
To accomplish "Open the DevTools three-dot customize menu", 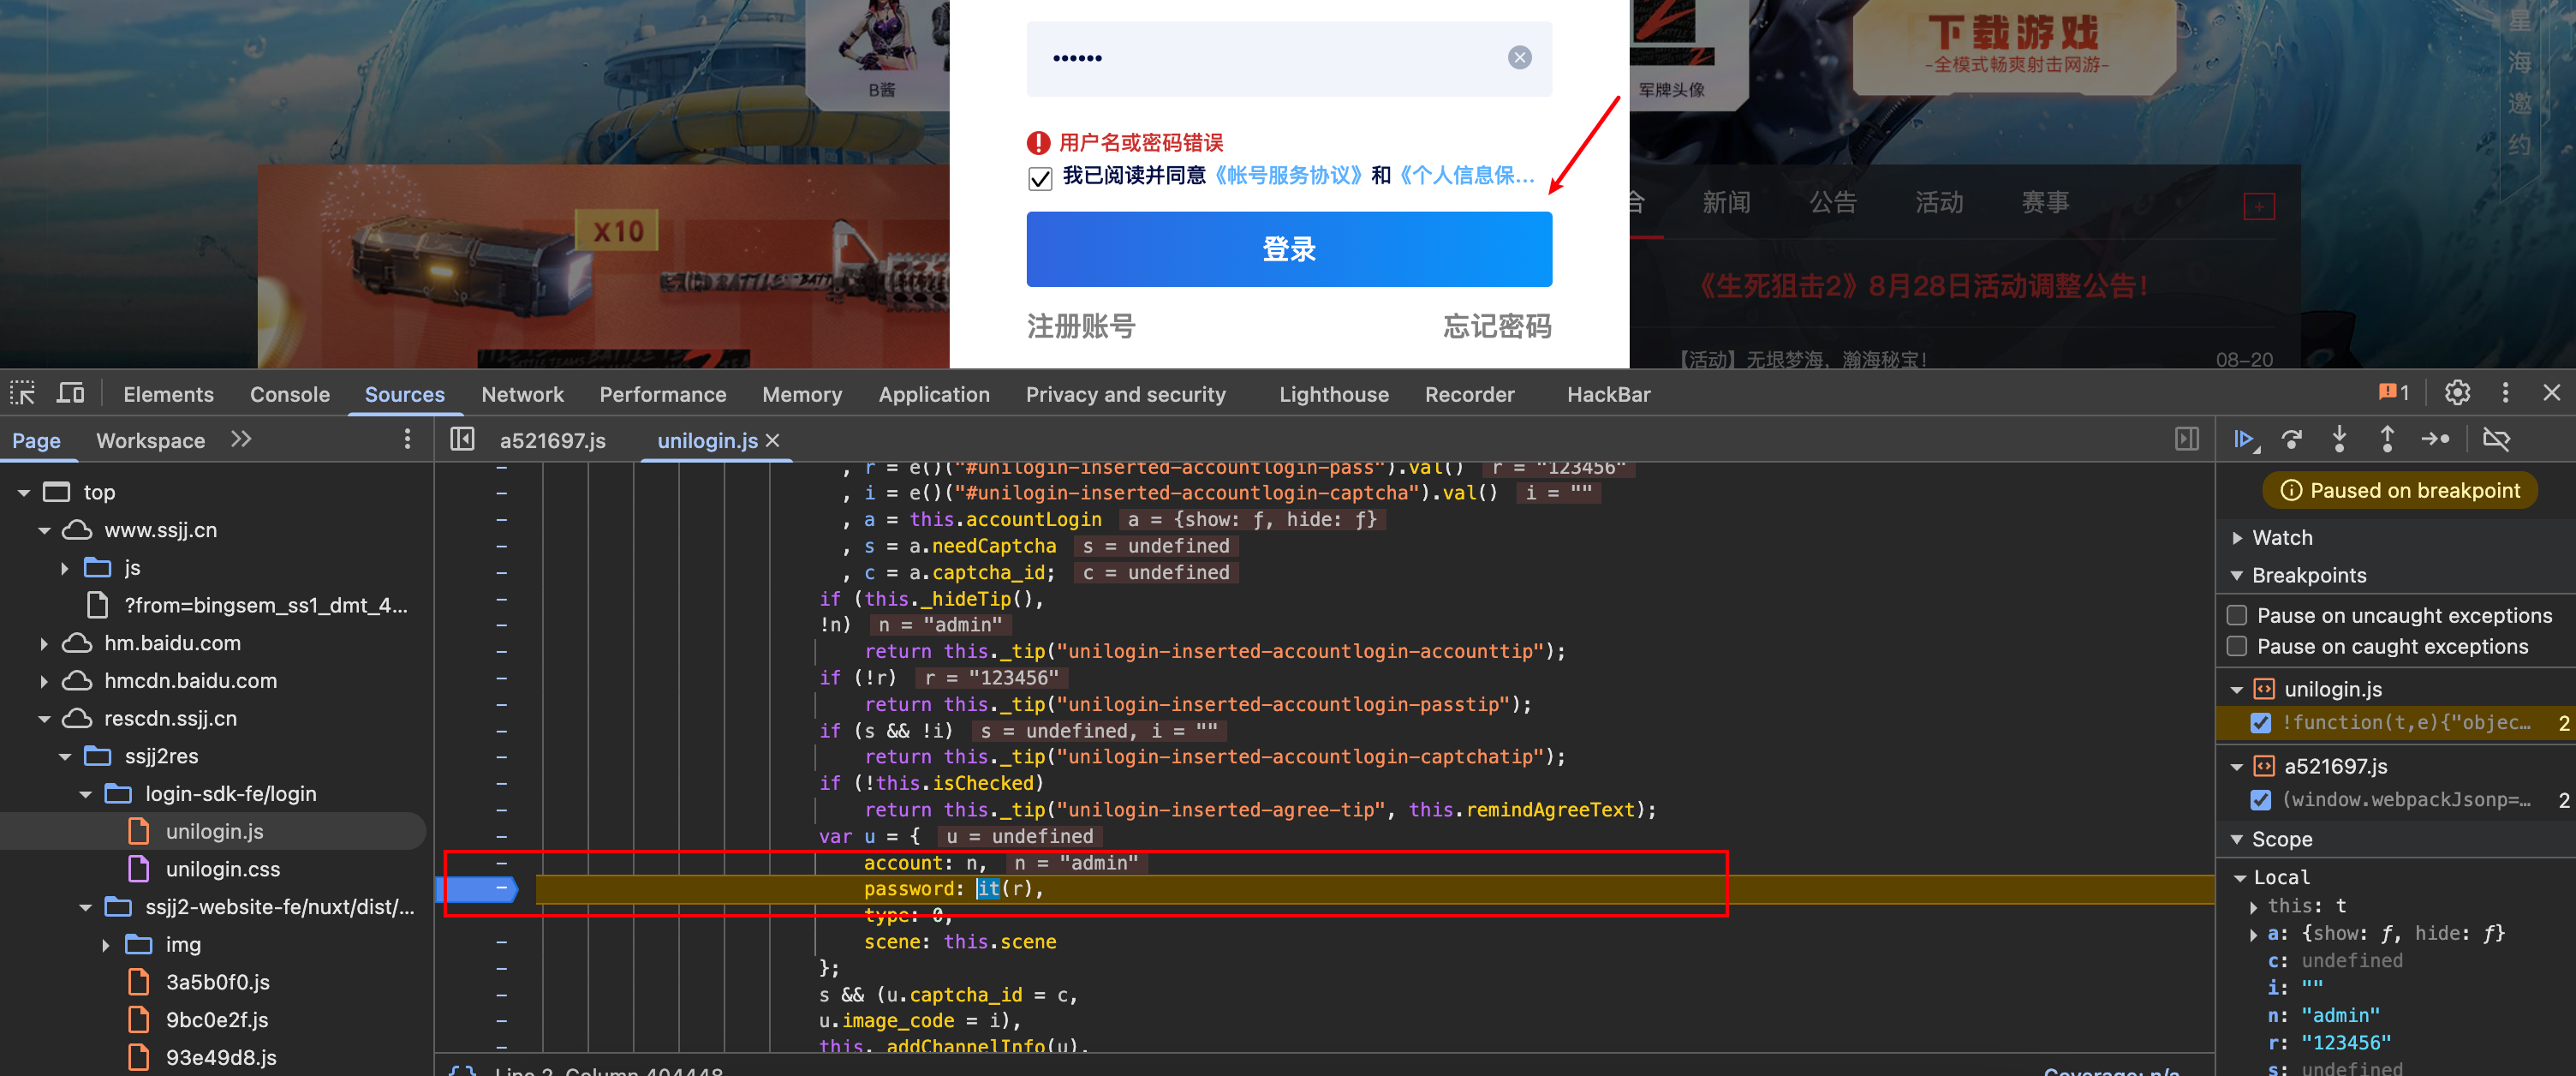I will [x=2505, y=393].
